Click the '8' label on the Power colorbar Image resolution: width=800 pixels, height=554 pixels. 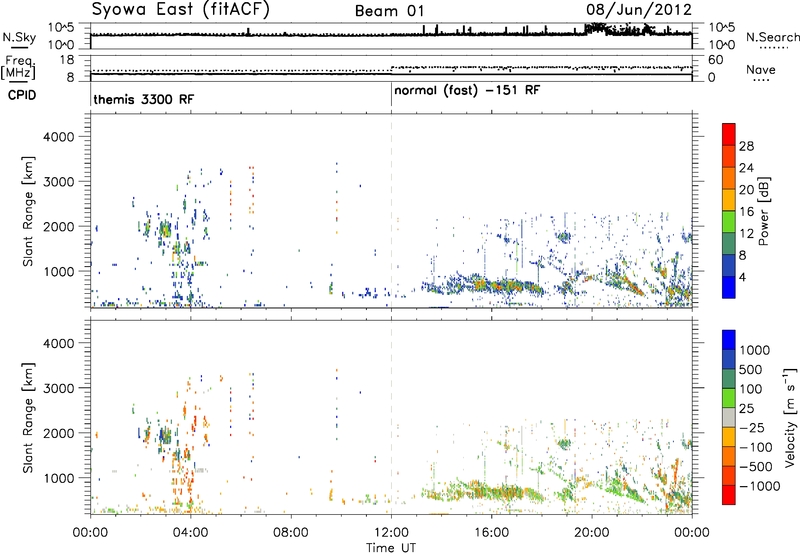pos(743,256)
